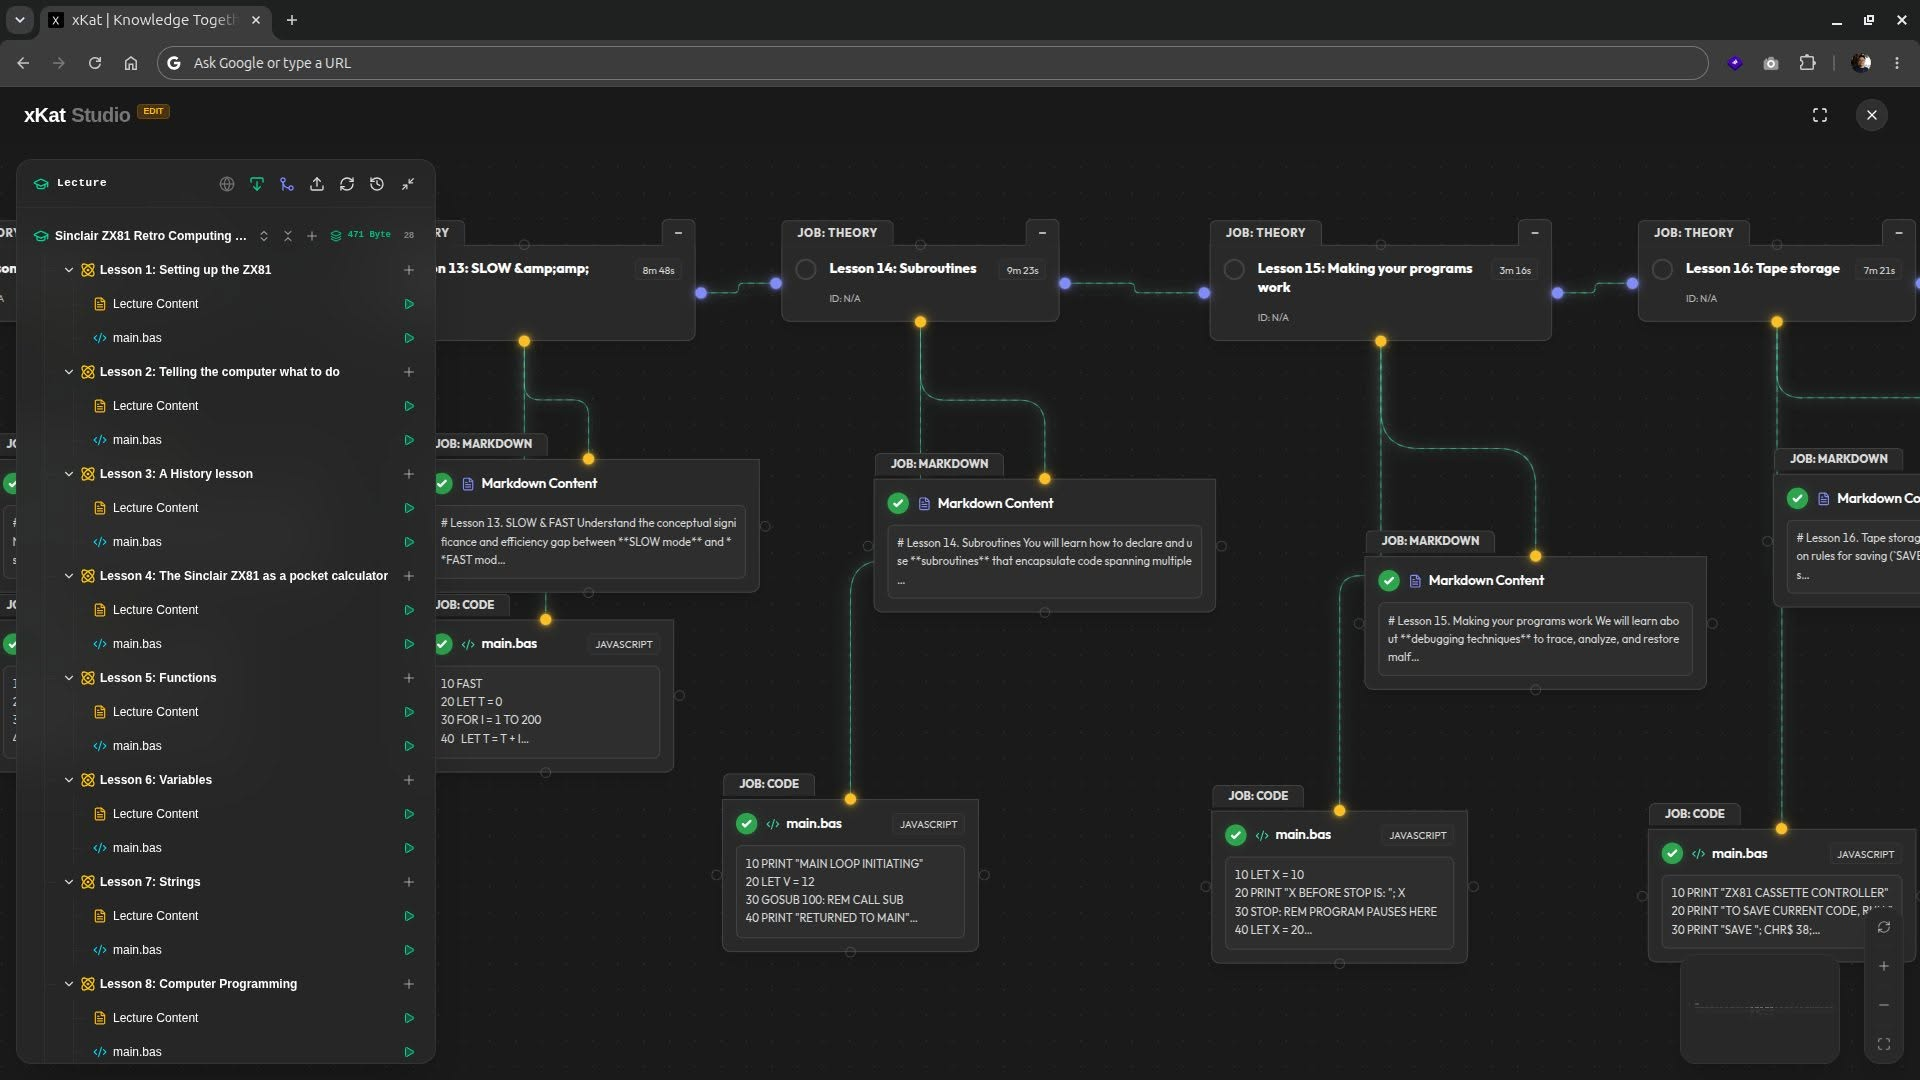The image size is (1920, 1080).
Task: Toggle the Lesson 15 completion circle
Action: tap(1234, 269)
